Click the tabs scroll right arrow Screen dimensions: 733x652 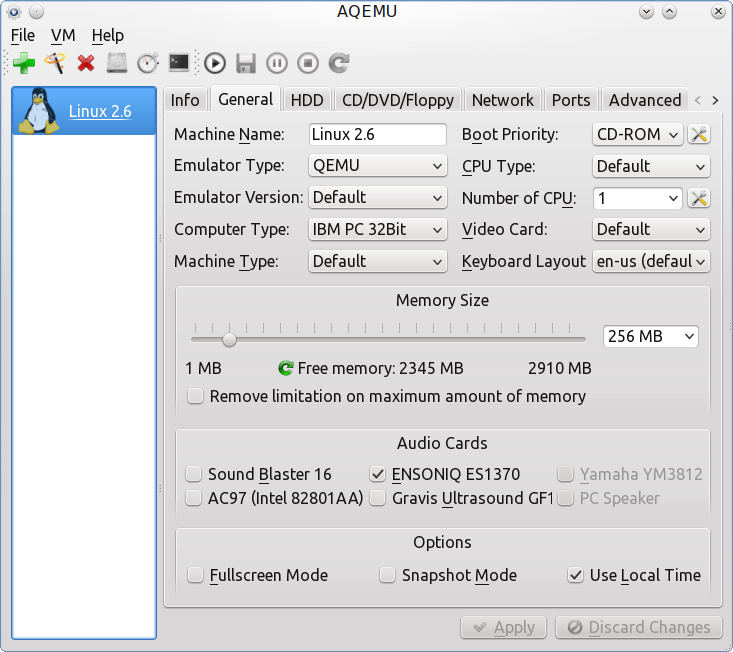point(715,100)
